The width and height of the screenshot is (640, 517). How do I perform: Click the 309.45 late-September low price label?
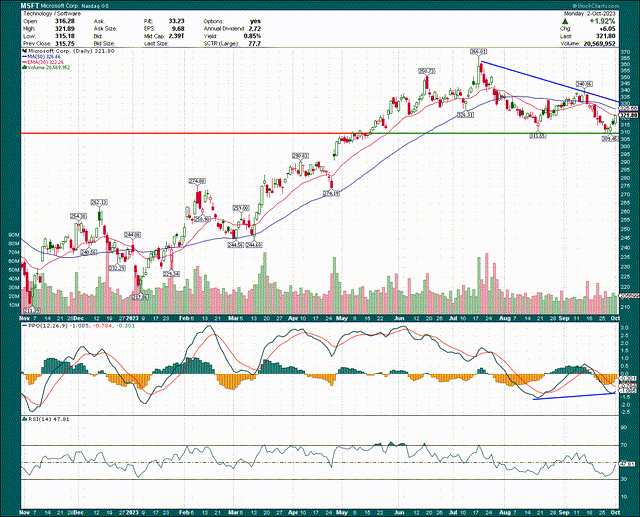pyautogui.click(x=610, y=139)
